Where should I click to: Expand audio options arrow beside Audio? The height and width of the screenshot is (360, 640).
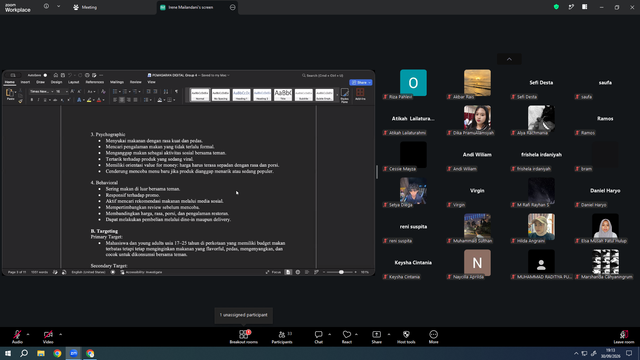coord(28,334)
